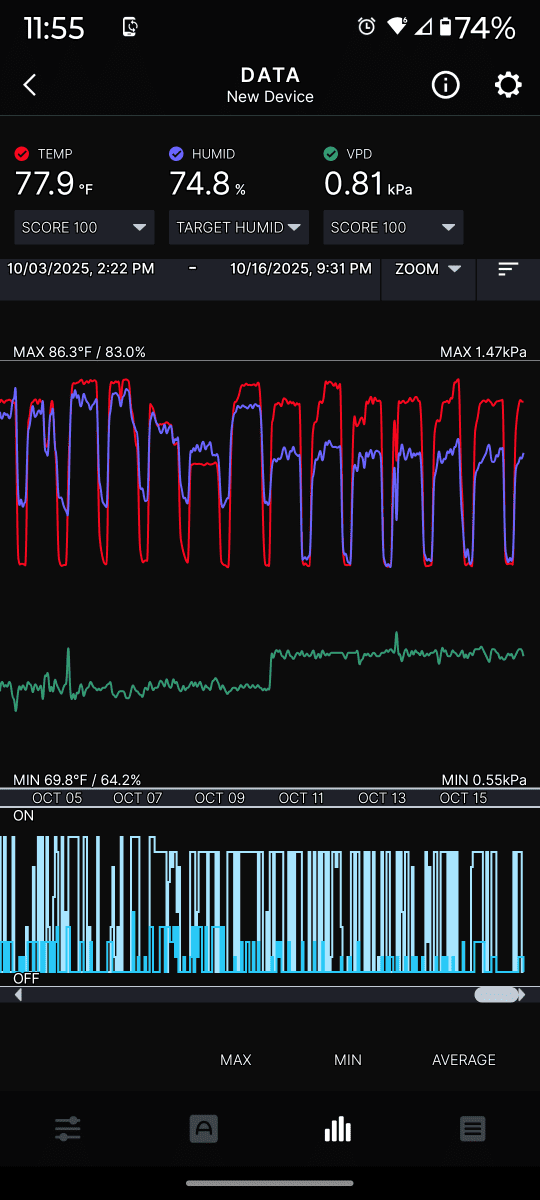The height and width of the screenshot is (1200, 540).
Task: Open settings with the gear icon
Action: 508,85
